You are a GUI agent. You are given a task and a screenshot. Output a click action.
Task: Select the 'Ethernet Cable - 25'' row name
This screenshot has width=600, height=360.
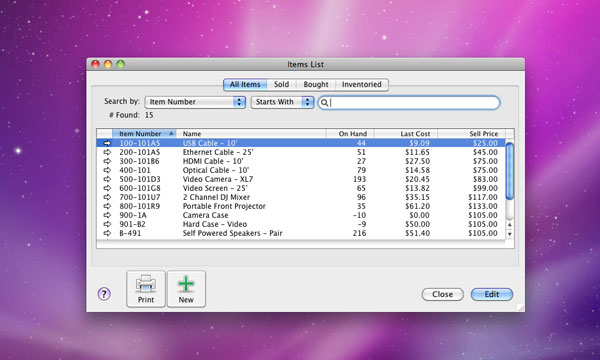click(x=218, y=152)
